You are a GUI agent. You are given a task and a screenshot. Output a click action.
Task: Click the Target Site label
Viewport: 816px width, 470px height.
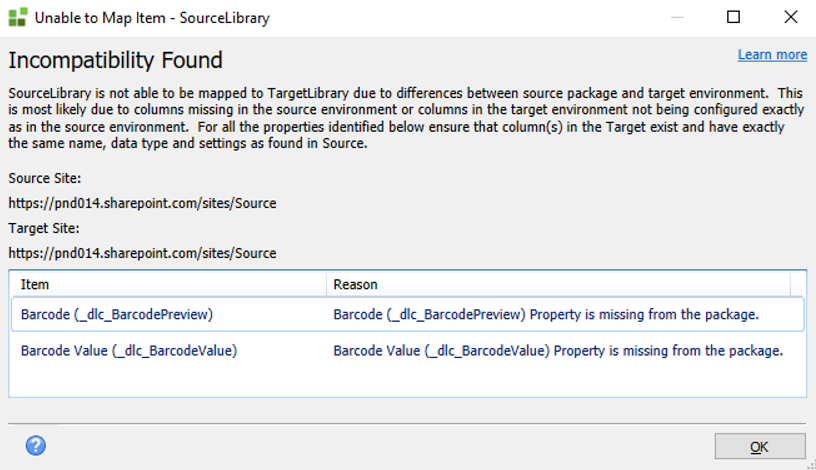pyautogui.click(x=43, y=228)
